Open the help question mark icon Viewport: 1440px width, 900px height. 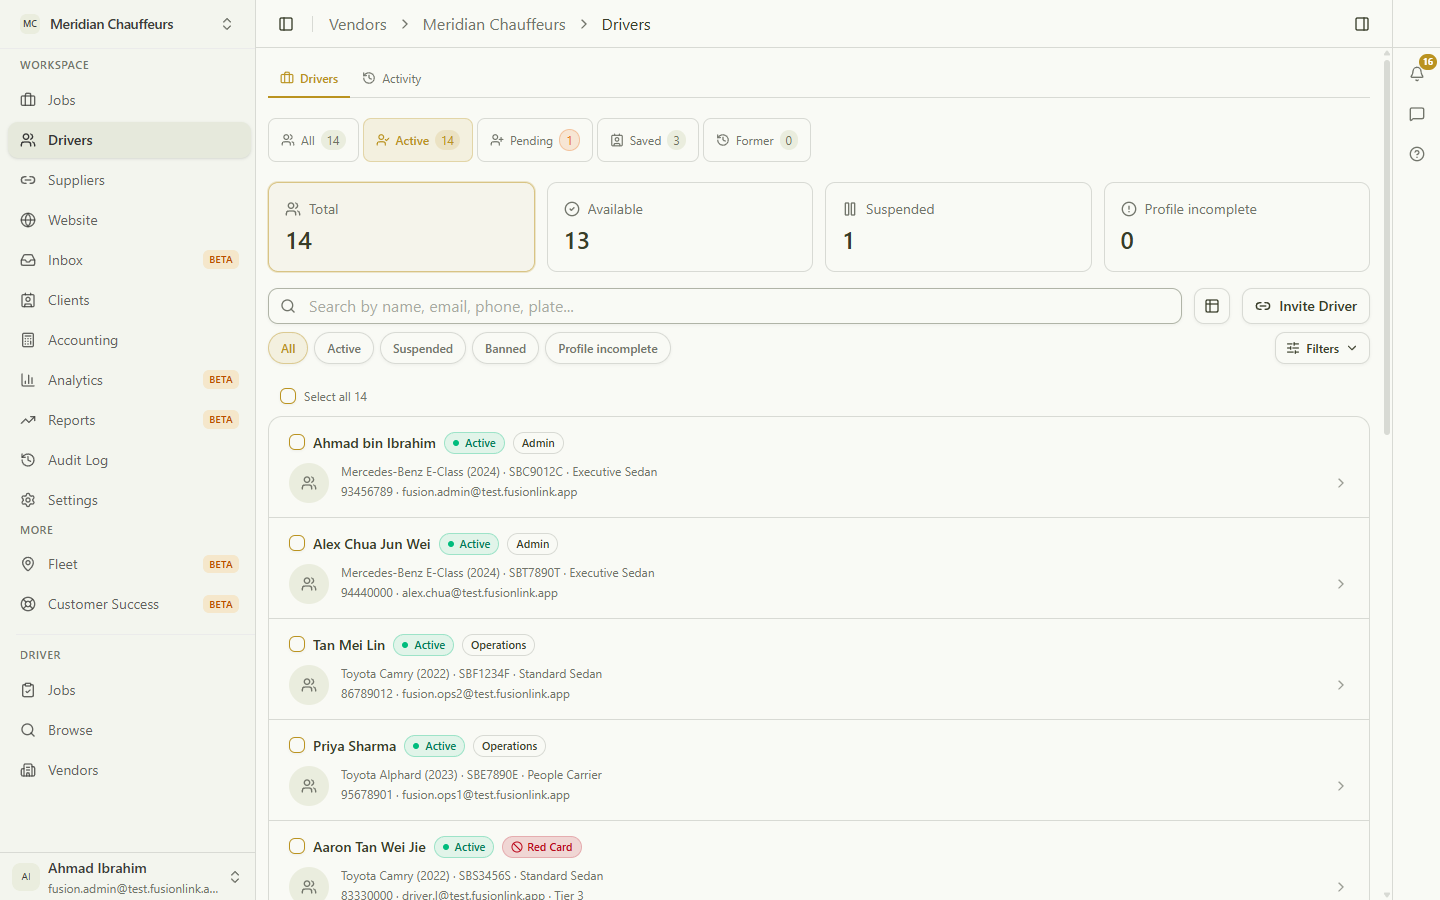[1417, 154]
